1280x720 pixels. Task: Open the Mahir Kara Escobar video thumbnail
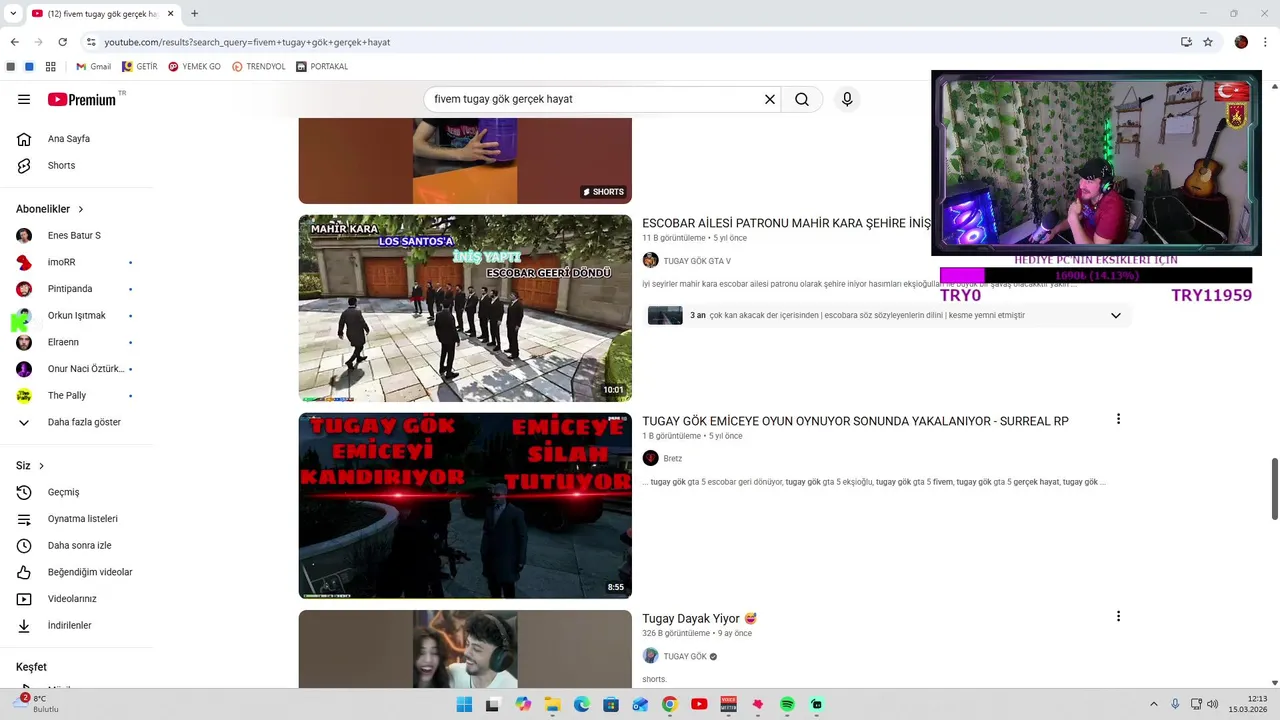coord(465,308)
